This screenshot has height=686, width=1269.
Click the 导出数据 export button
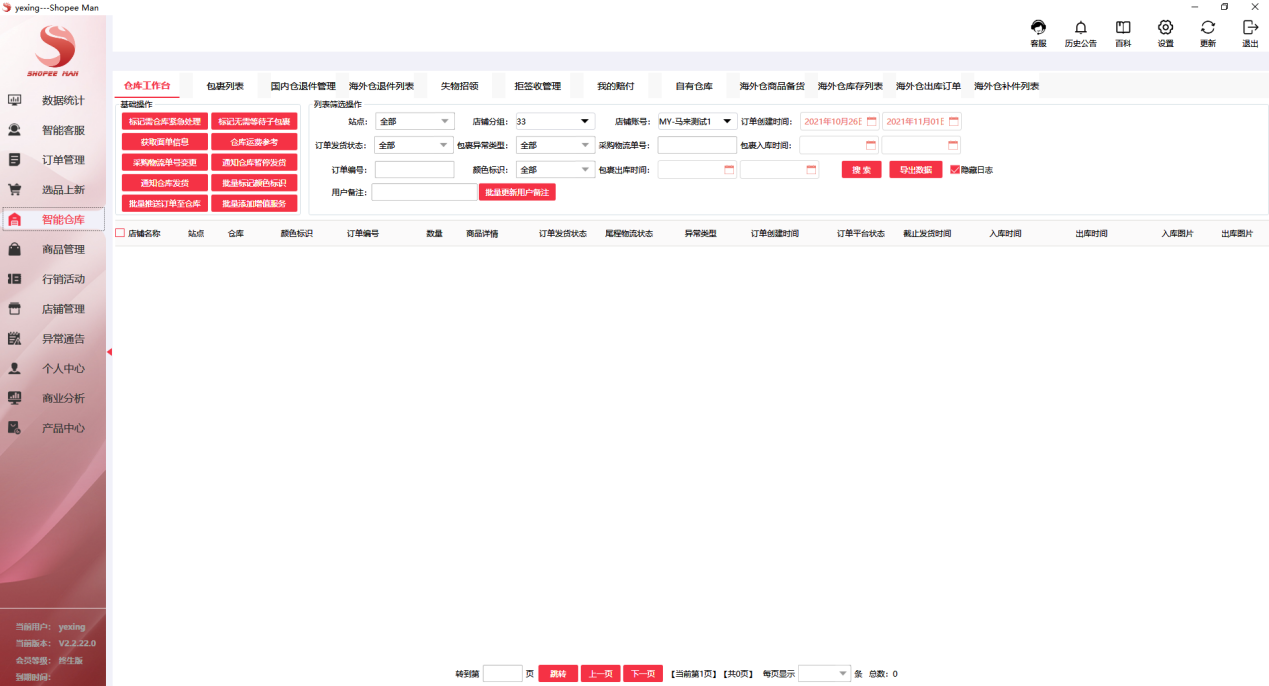pyautogui.click(x=917, y=169)
